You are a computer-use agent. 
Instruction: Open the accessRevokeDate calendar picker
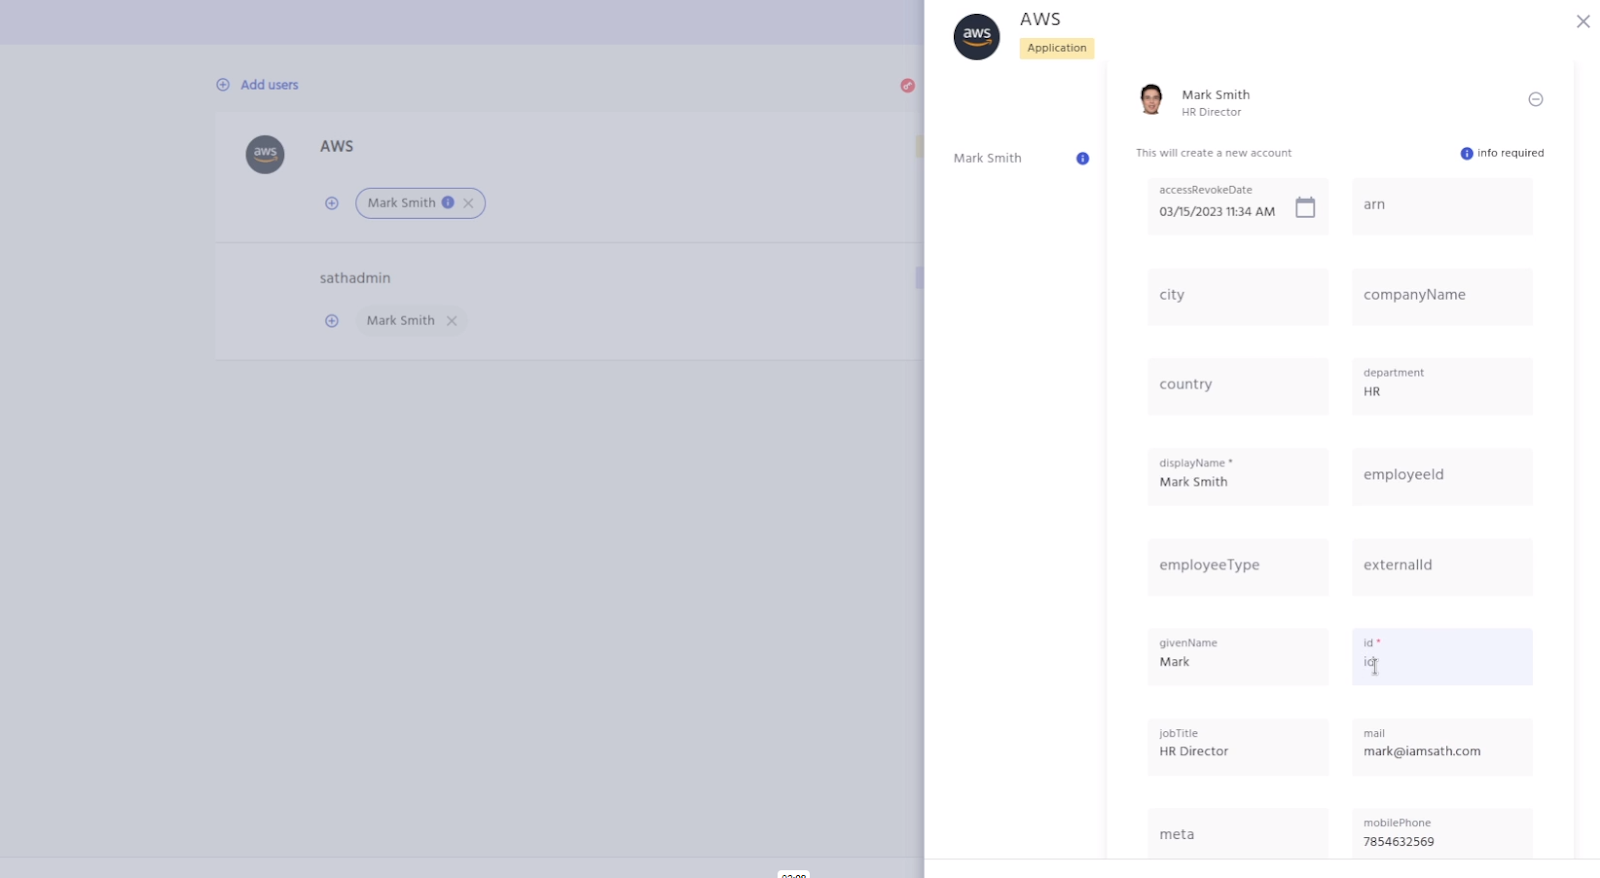(1304, 207)
